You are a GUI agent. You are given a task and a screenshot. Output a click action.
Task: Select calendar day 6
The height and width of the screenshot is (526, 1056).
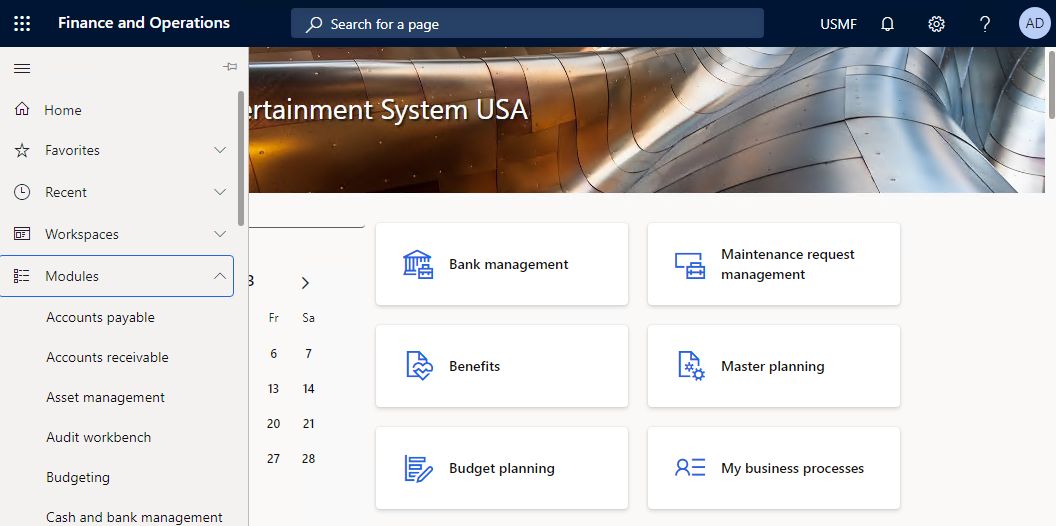273,354
